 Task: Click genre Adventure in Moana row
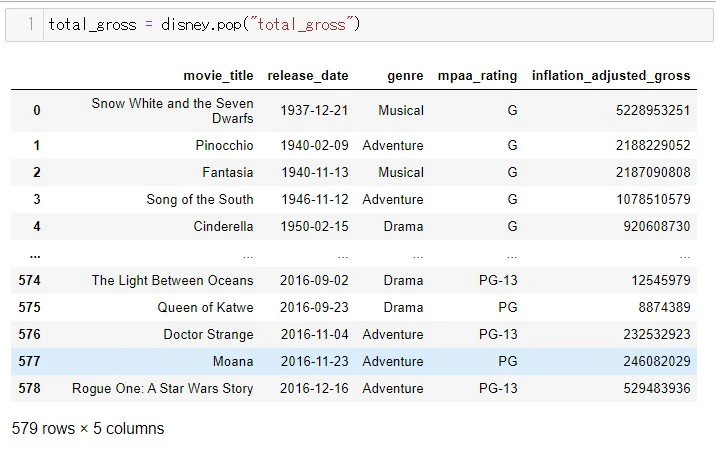(x=393, y=361)
